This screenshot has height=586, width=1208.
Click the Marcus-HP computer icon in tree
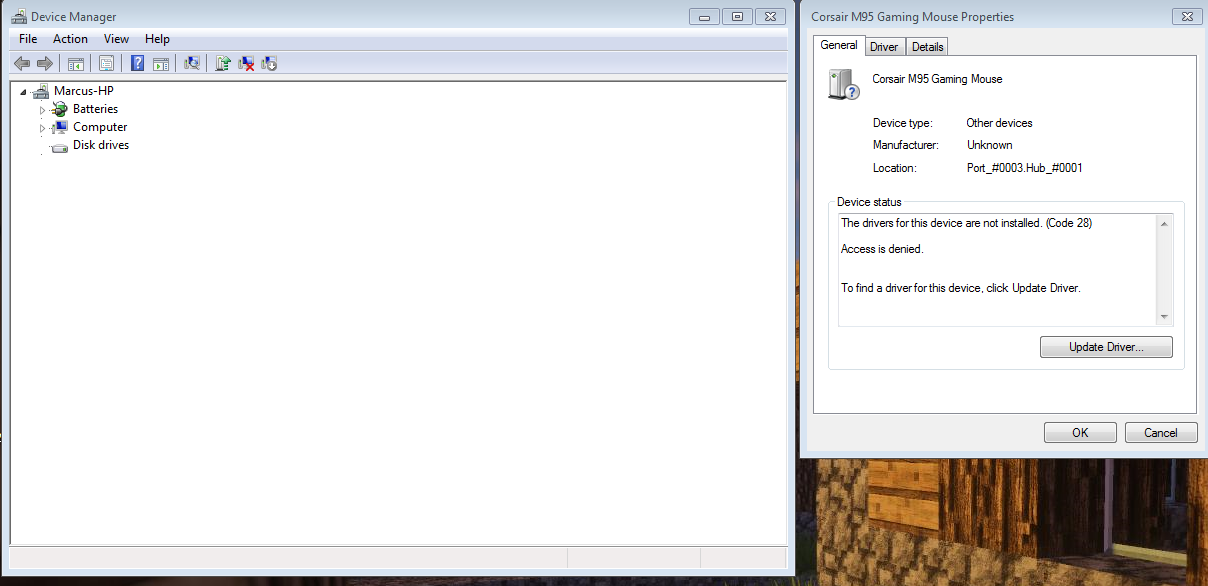pos(40,91)
